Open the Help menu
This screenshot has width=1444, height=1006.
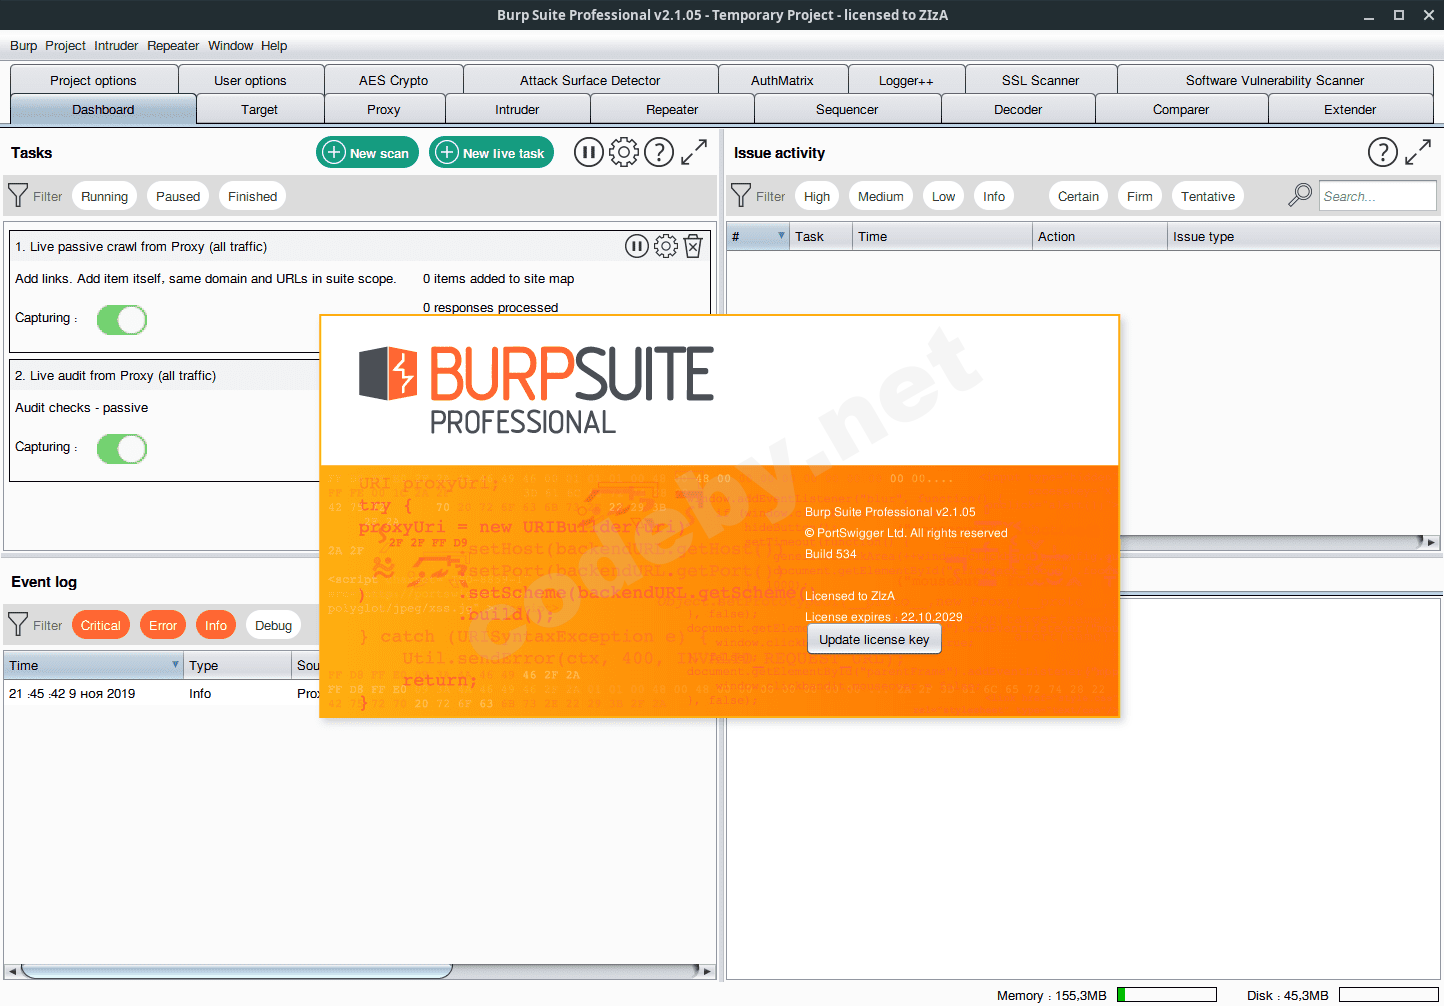click(274, 45)
